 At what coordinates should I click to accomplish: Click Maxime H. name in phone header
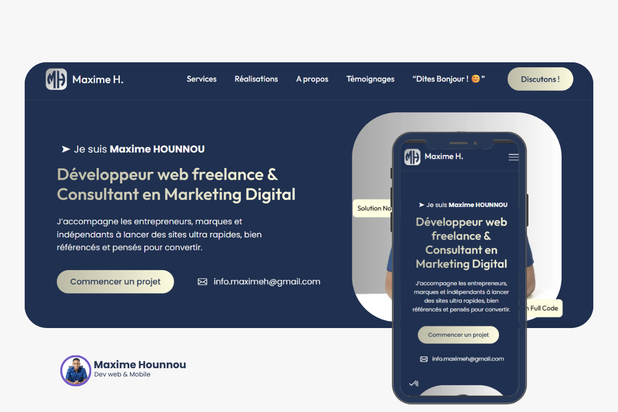click(x=444, y=157)
